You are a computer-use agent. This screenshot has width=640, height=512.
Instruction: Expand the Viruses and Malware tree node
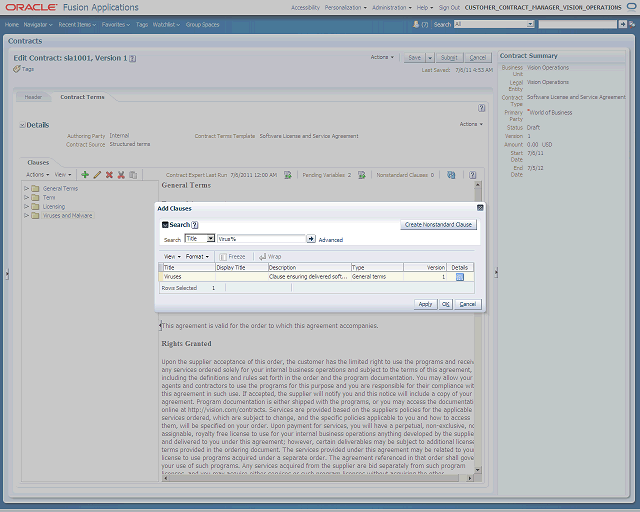26,215
